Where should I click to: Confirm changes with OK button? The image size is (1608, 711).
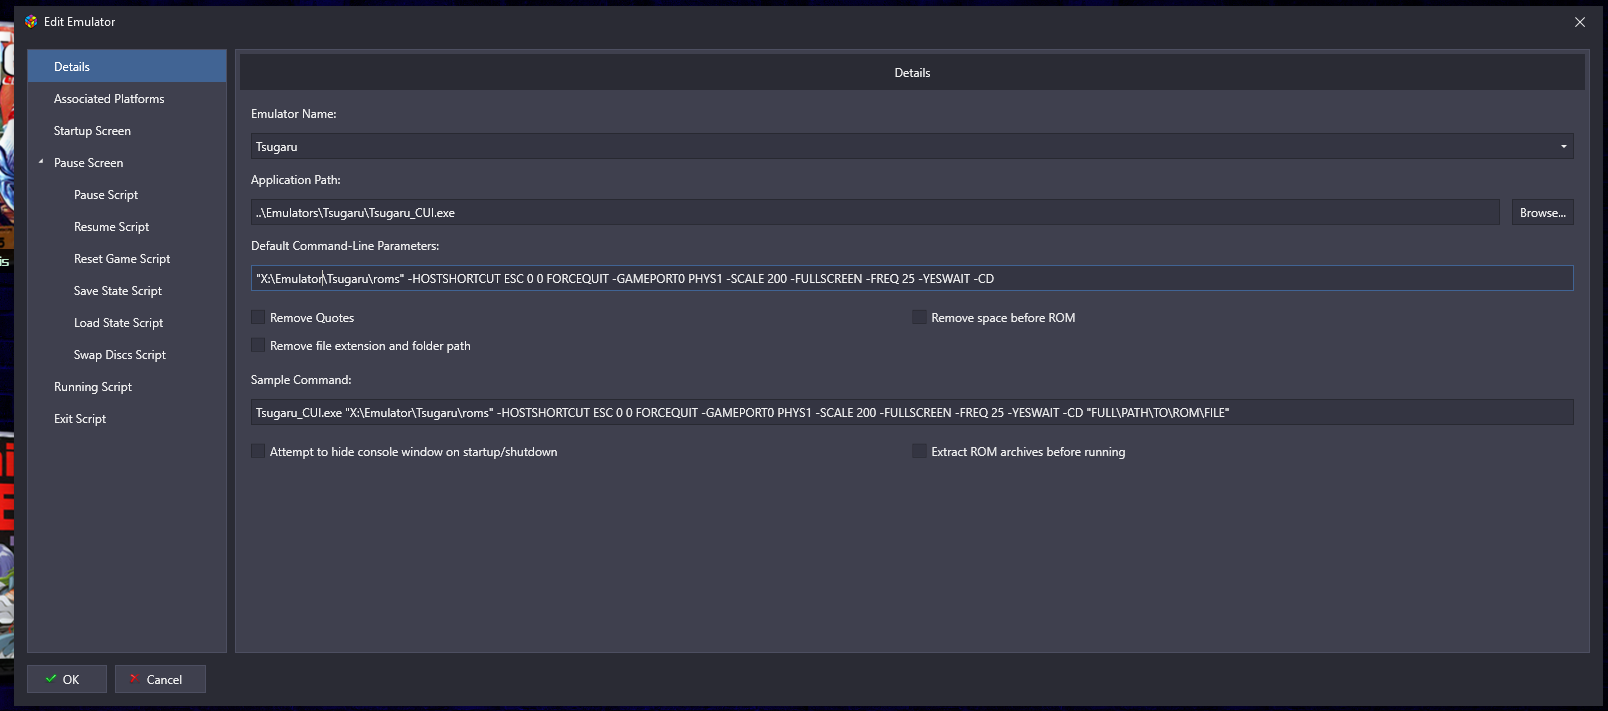67,679
